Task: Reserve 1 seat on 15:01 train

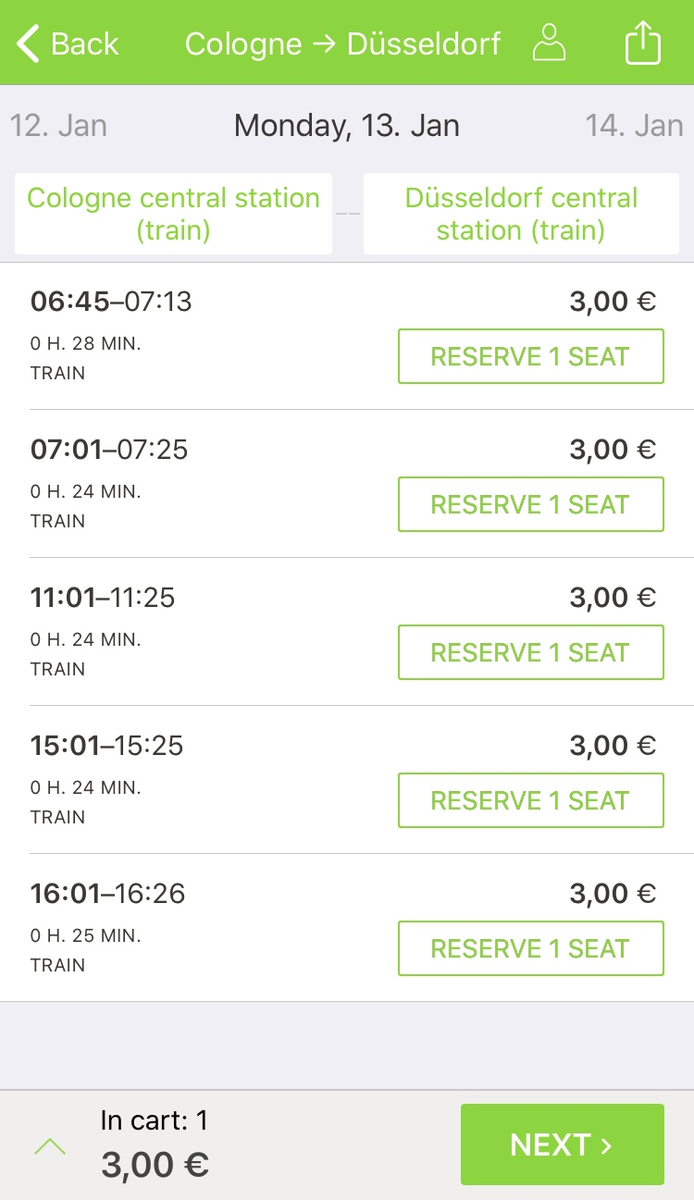Action: point(531,800)
